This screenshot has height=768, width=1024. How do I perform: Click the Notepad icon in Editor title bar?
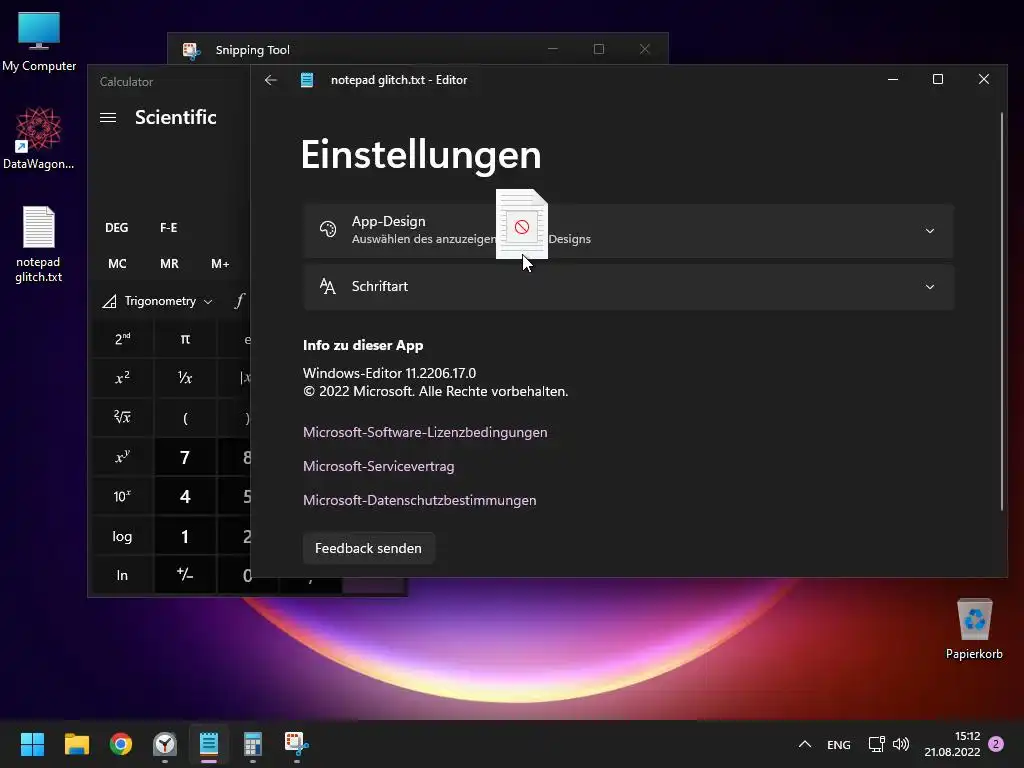click(307, 80)
